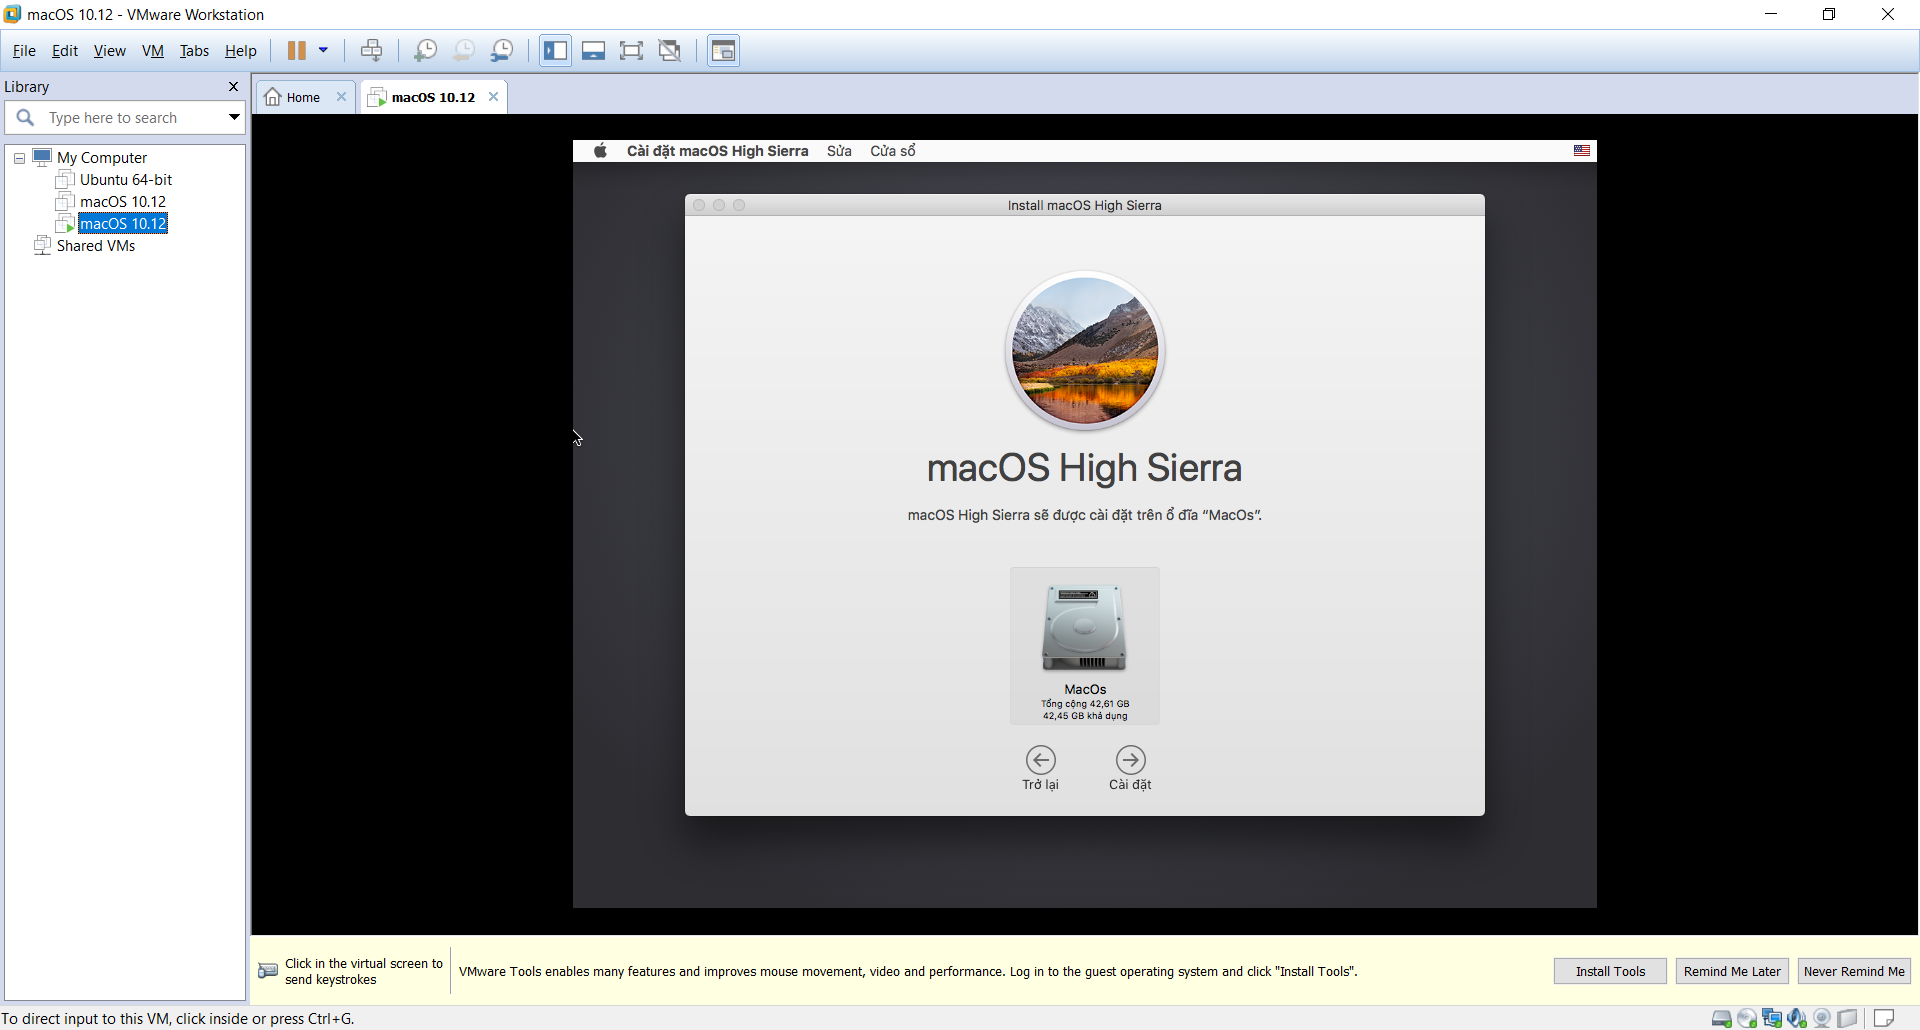Collapse the My Computer tree node
The width and height of the screenshot is (1920, 1030).
tap(19, 158)
